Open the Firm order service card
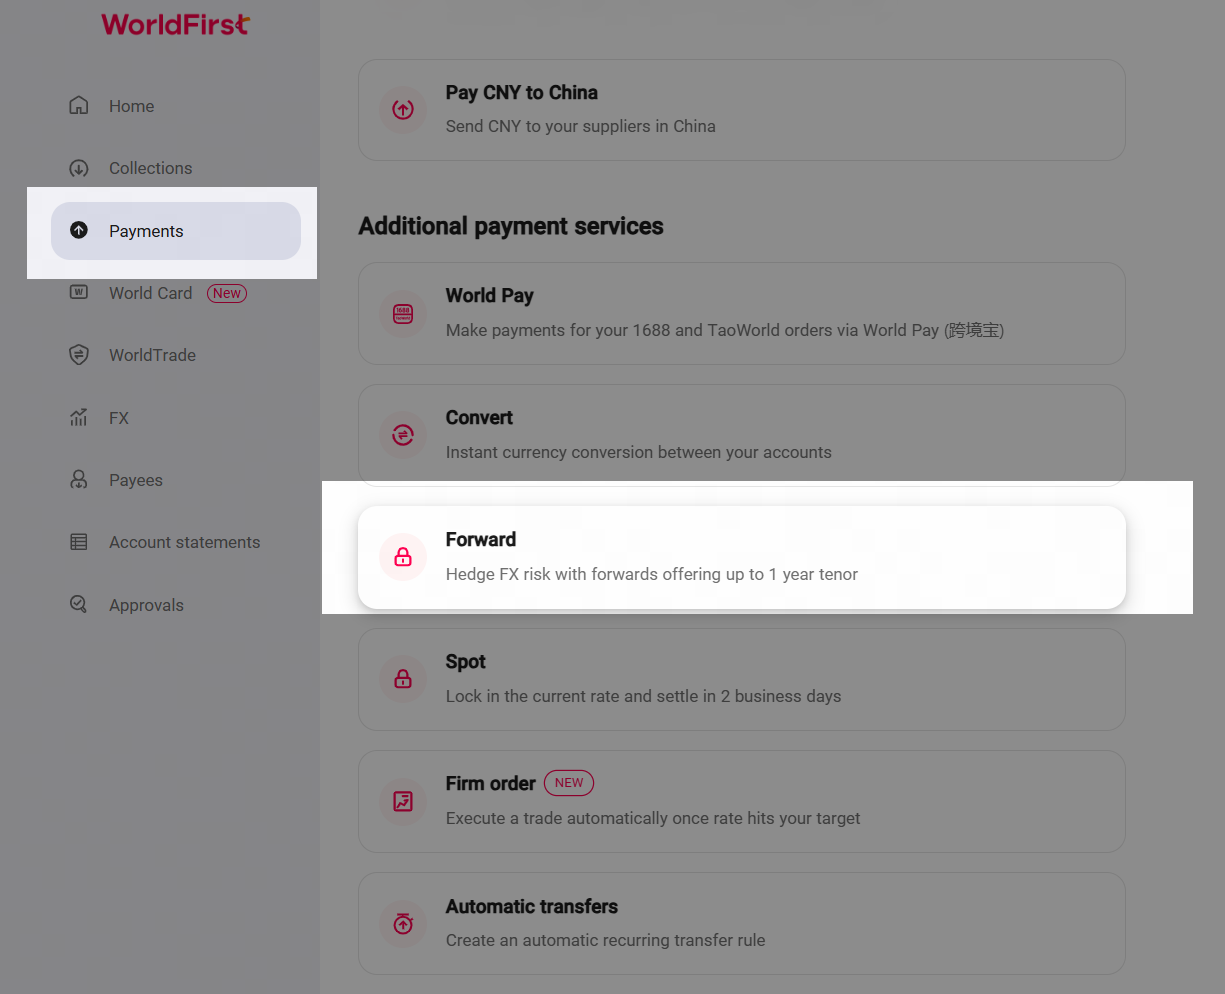The image size is (1225, 994). tap(741, 801)
